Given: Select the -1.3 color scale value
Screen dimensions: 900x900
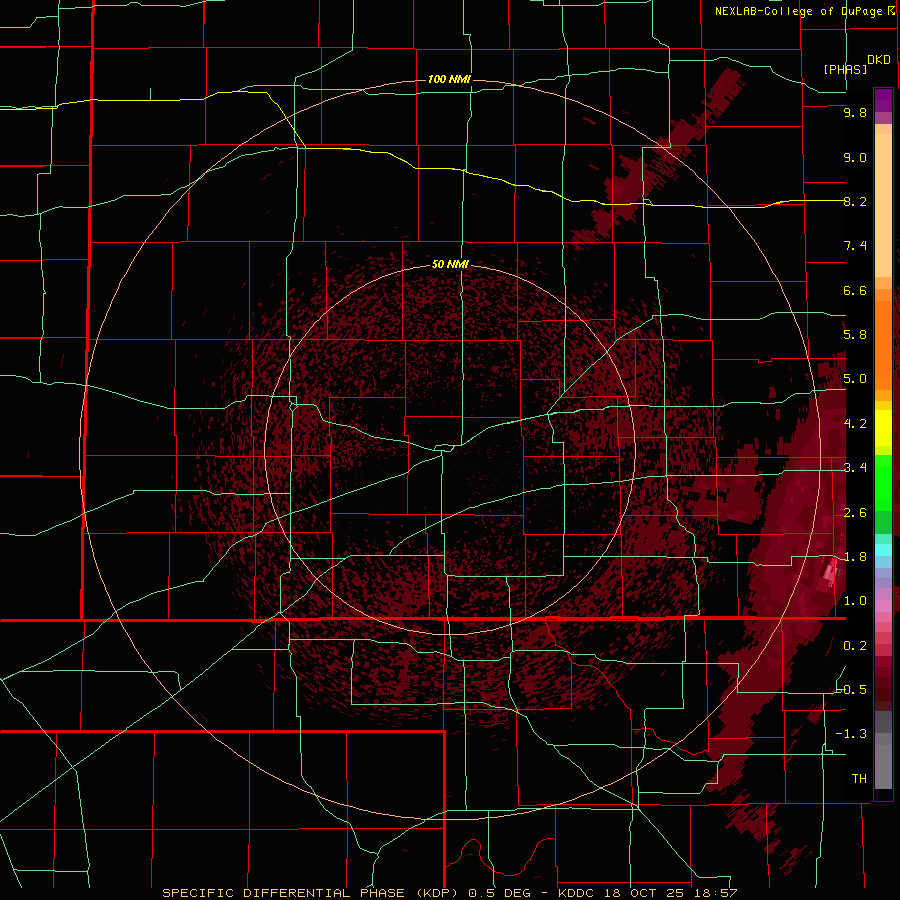Looking at the screenshot, I should point(851,734).
